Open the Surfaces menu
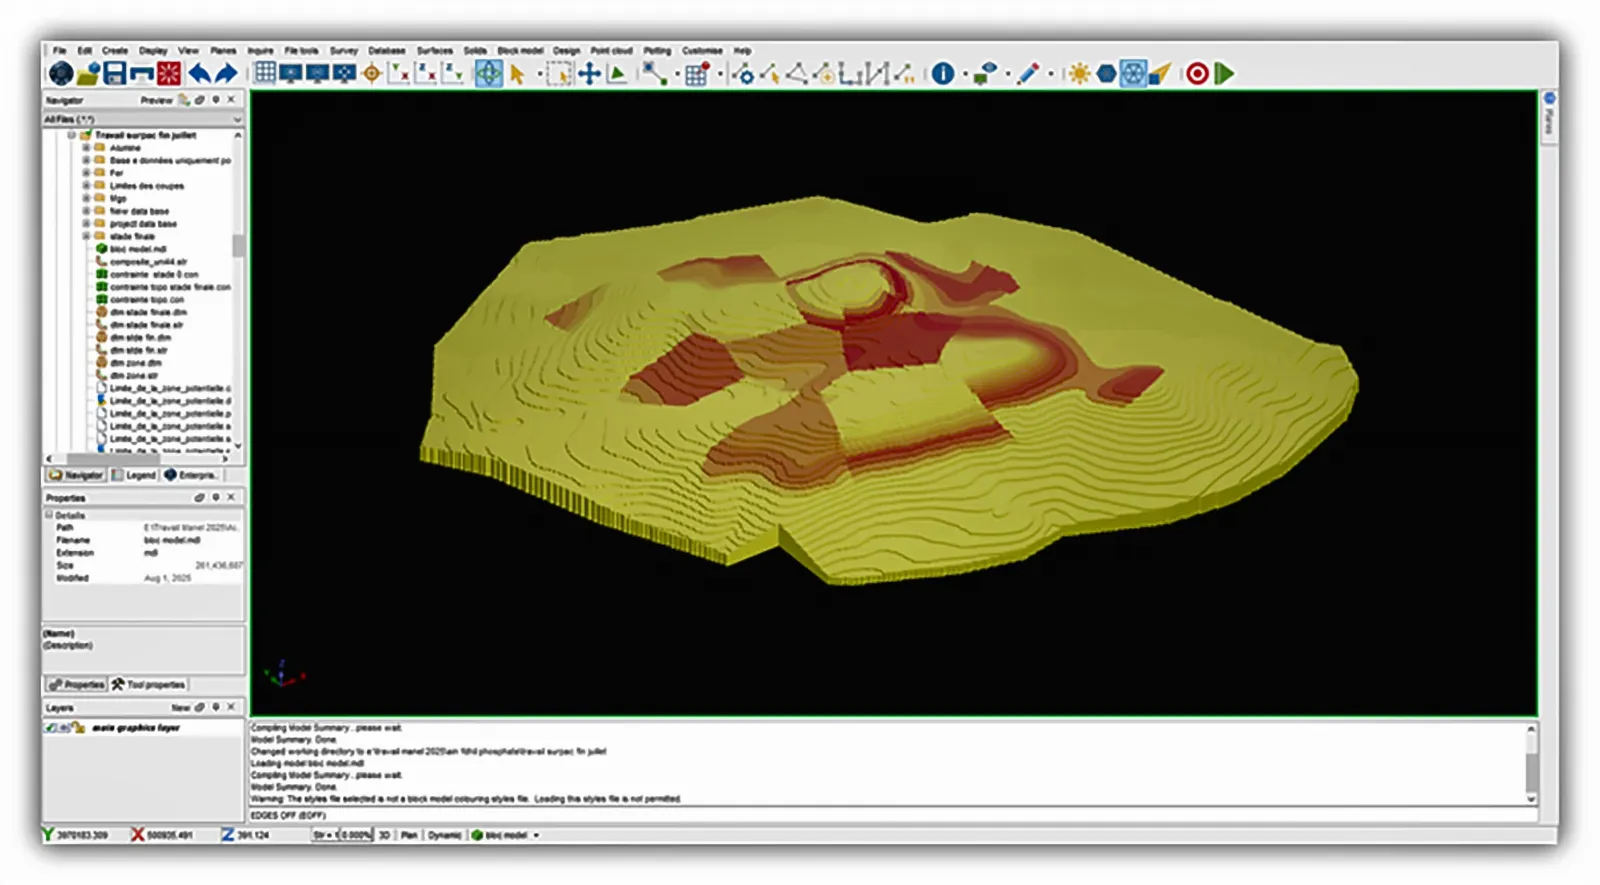Screen dimensions: 1600x885 point(434,50)
